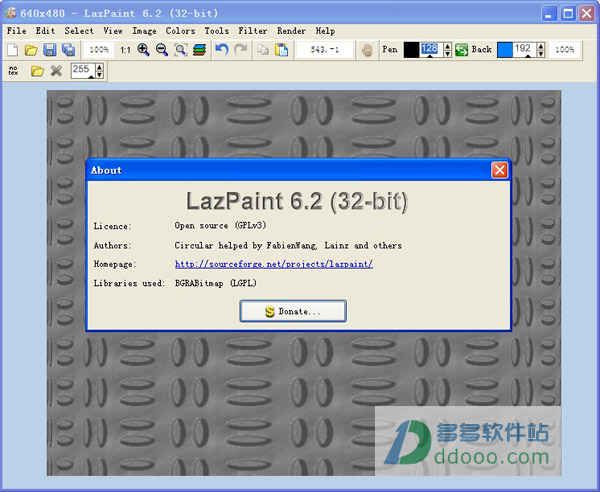Image resolution: width=600 pixels, height=492 pixels.
Task: Remove texture with the grey X icon
Action: [56, 70]
